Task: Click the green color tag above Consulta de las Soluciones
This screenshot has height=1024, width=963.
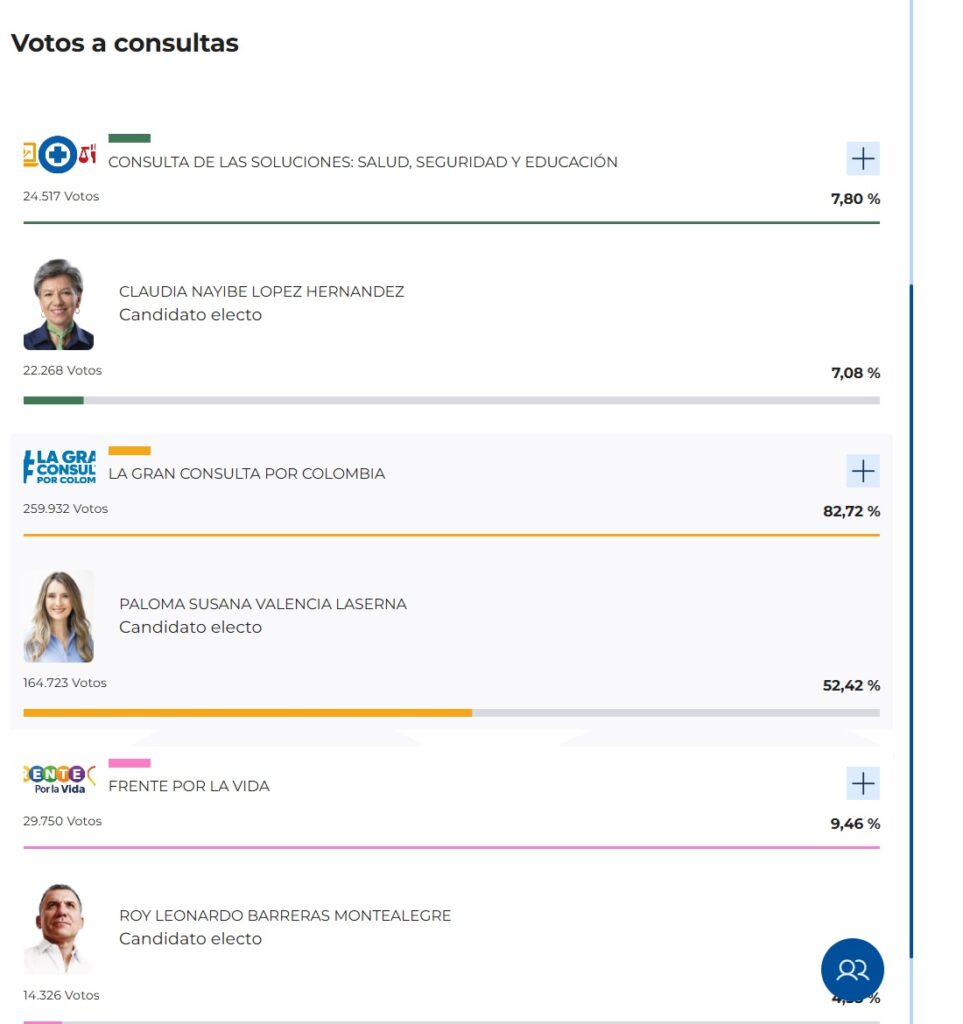Action: coord(129,138)
